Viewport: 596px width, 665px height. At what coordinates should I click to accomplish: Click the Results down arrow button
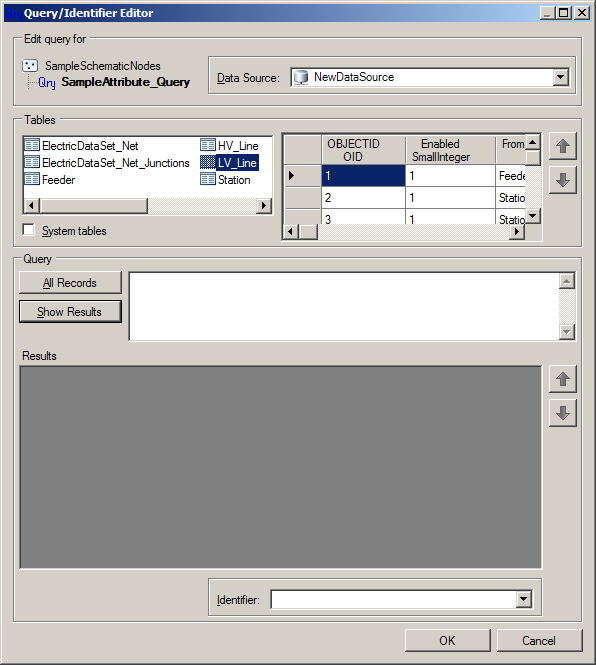click(563, 413)
